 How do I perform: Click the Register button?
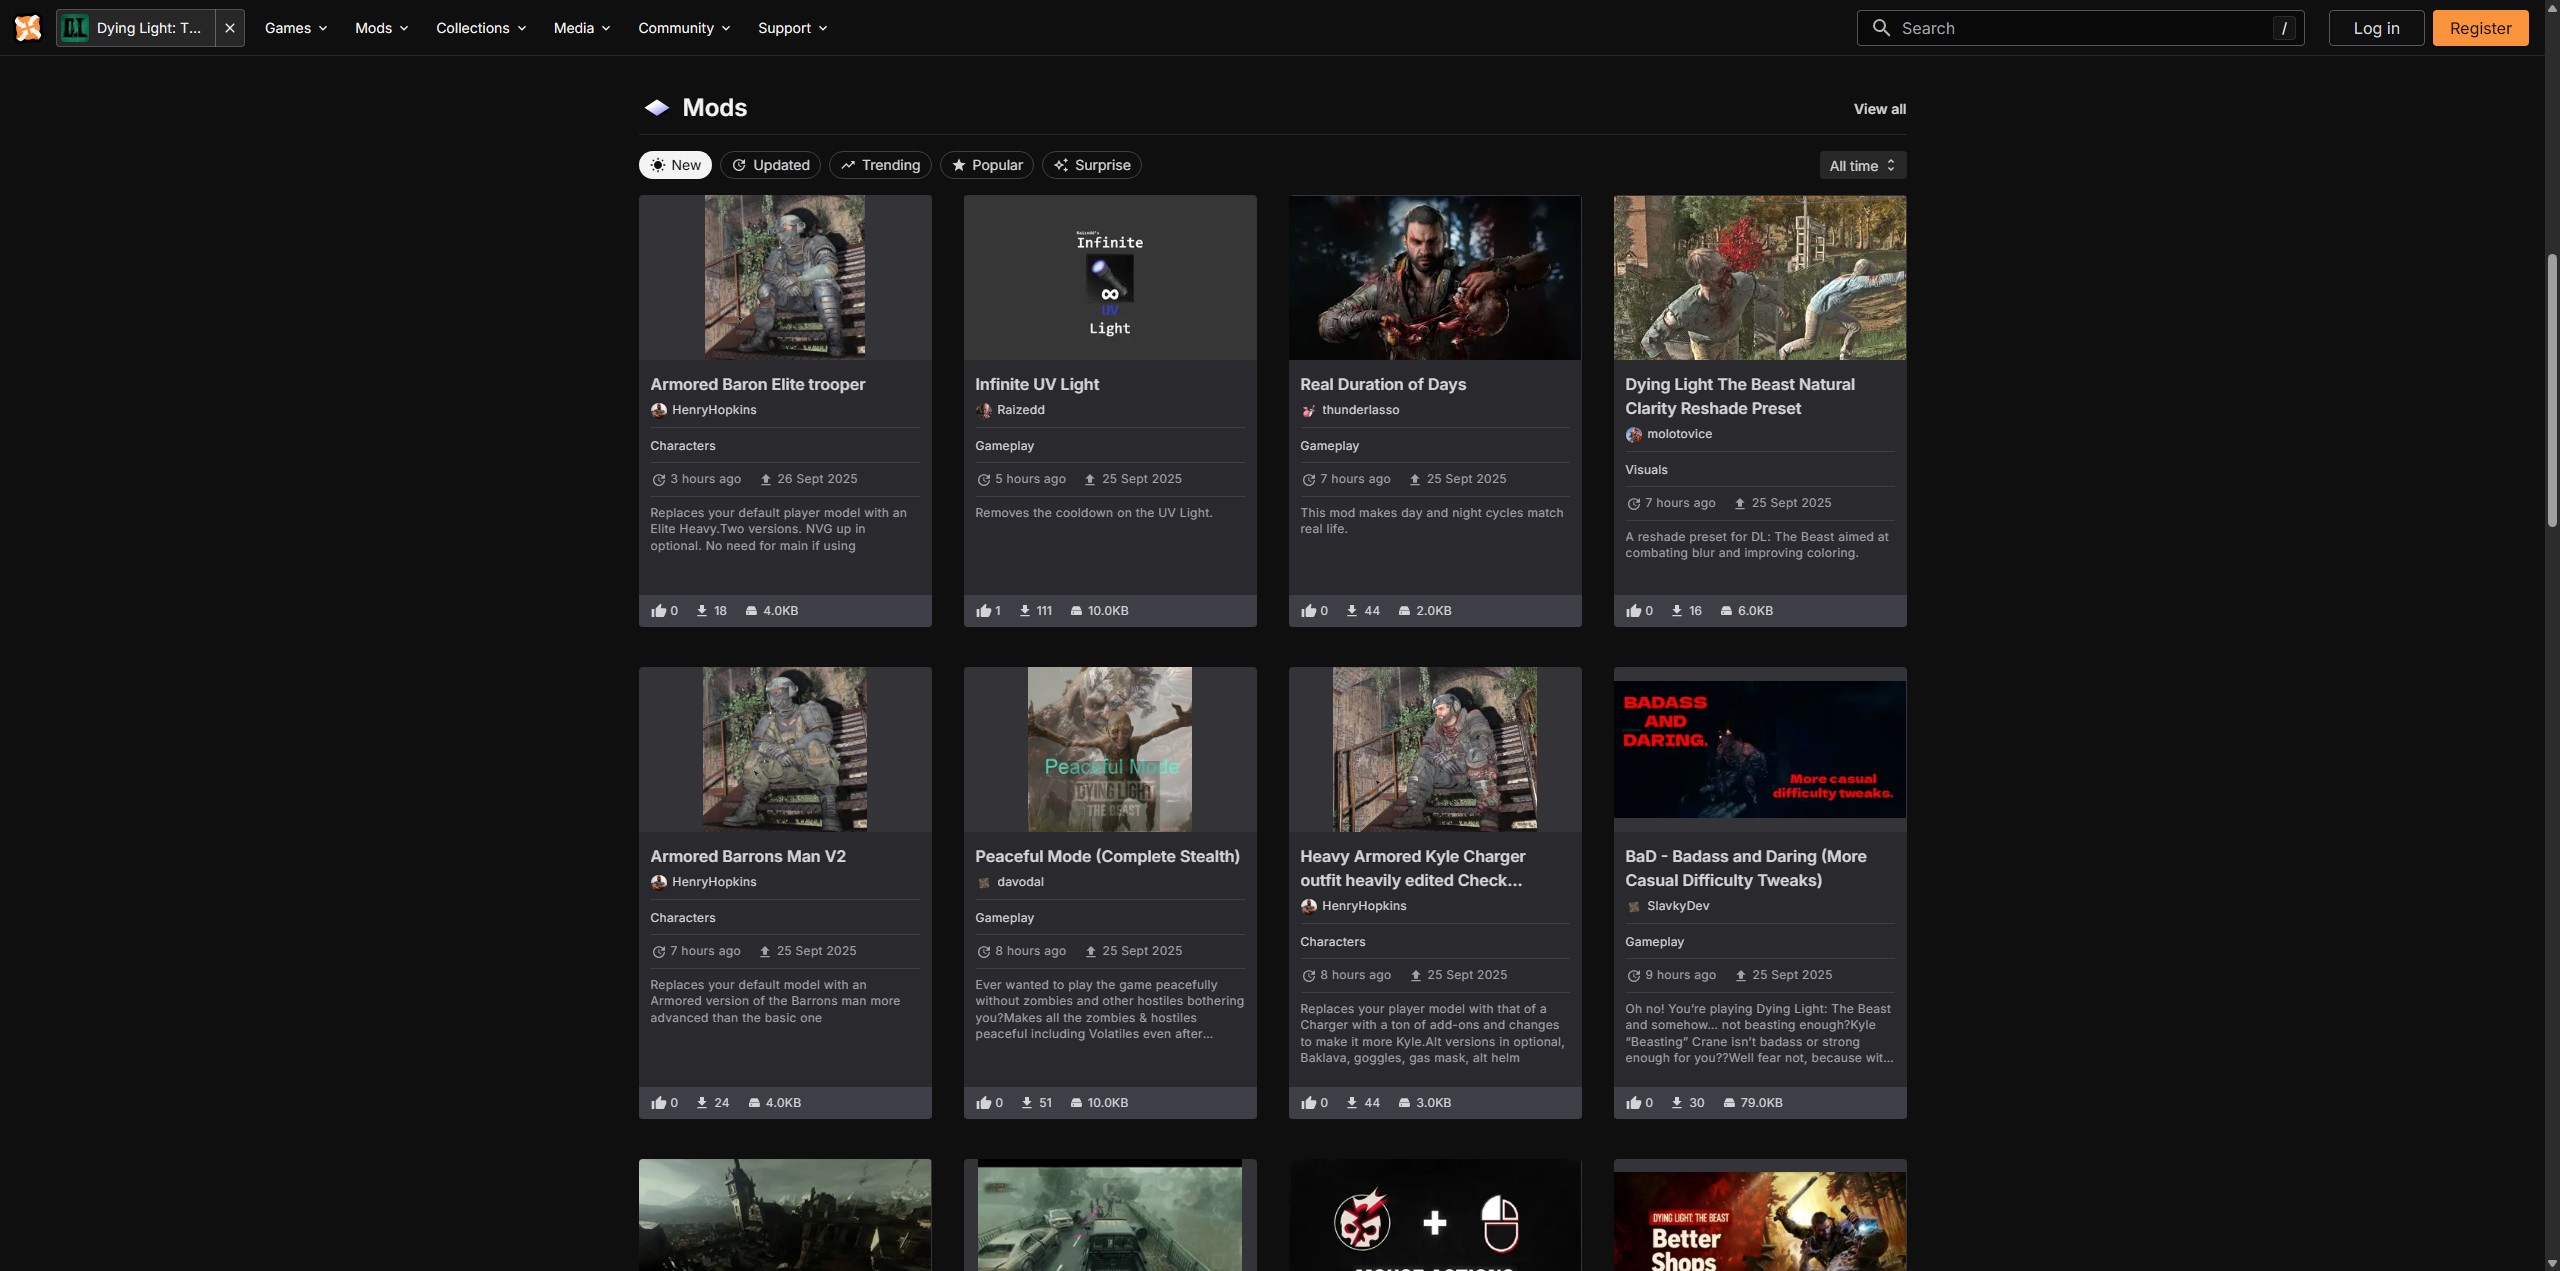tap(2480, 28)
